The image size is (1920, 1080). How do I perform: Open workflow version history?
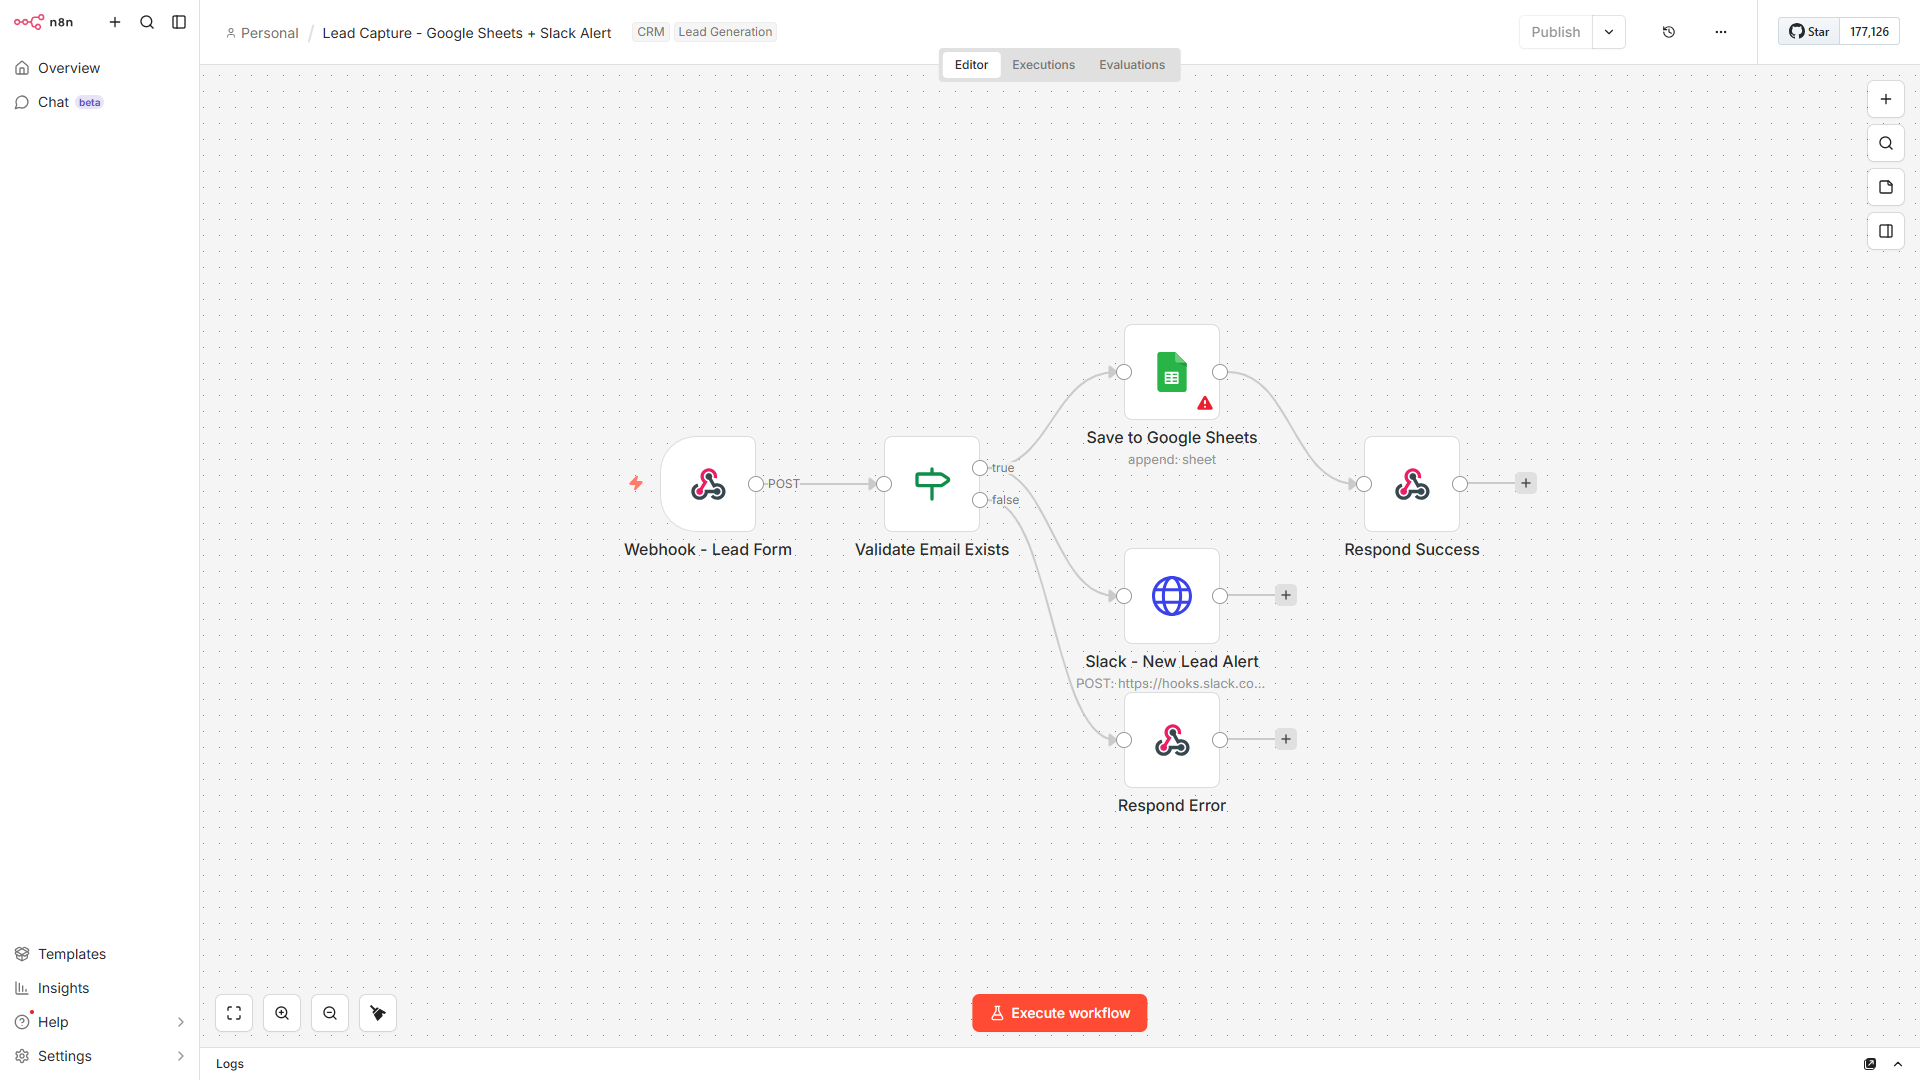[1668, 31]
